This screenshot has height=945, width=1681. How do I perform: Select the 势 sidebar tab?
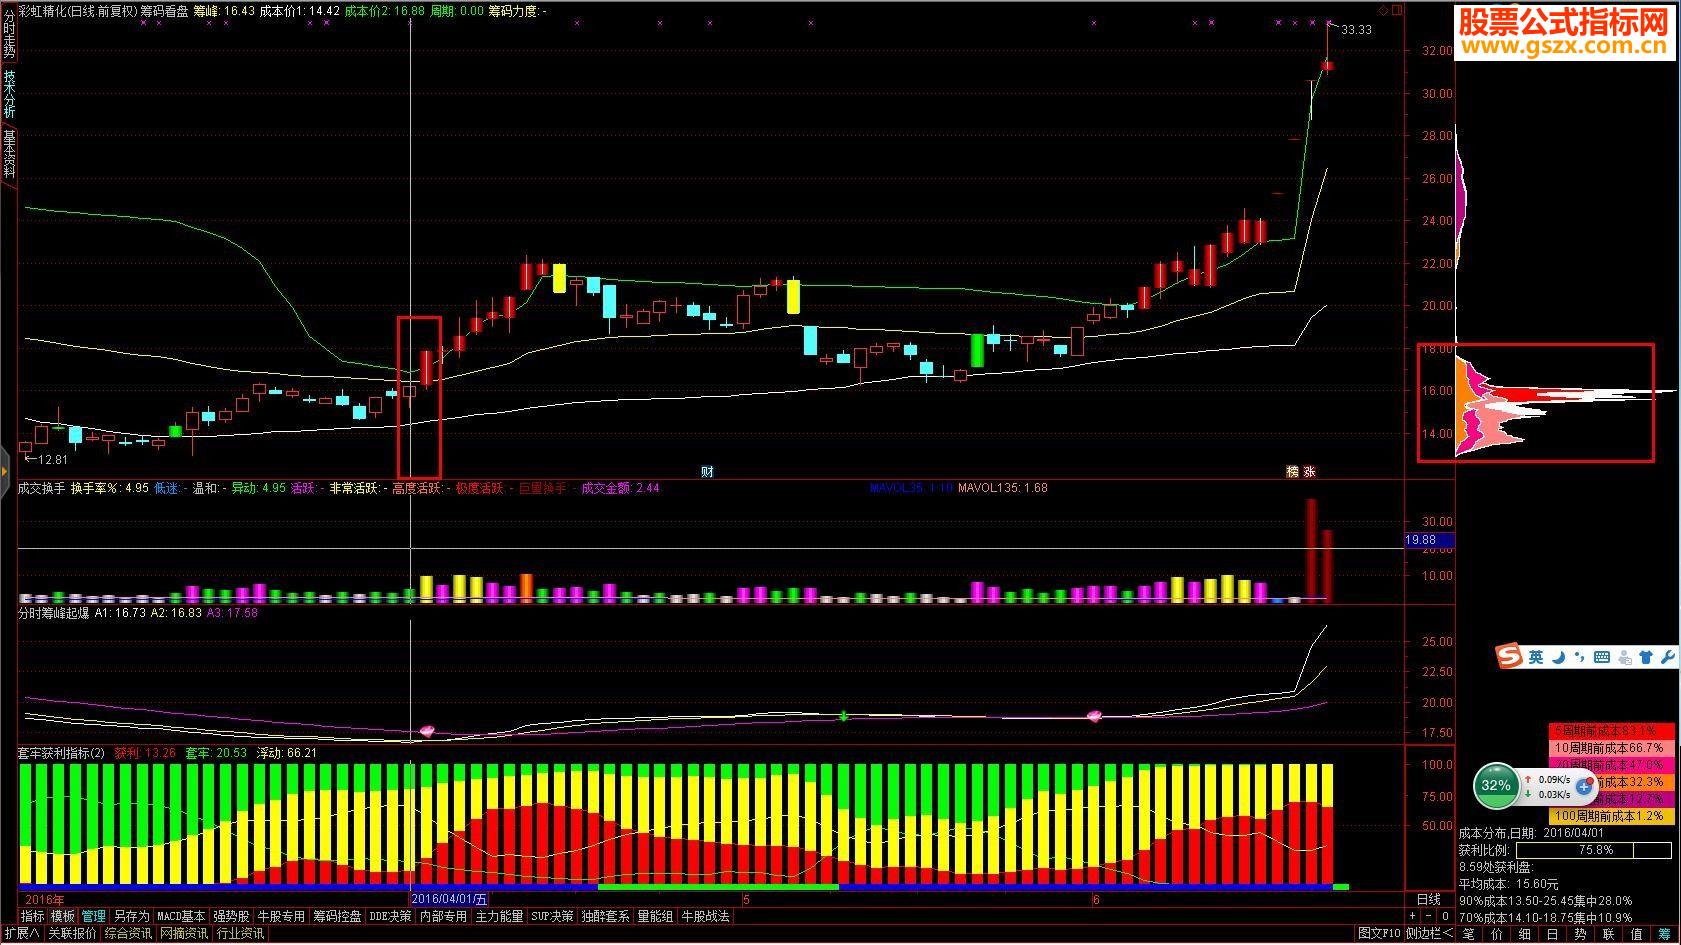(x=1580, y=935)
